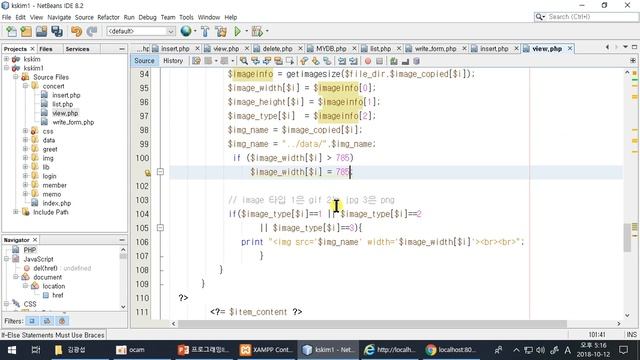Click the Open Project toolbar icon
640x360 pixels.
click(41, 31)
